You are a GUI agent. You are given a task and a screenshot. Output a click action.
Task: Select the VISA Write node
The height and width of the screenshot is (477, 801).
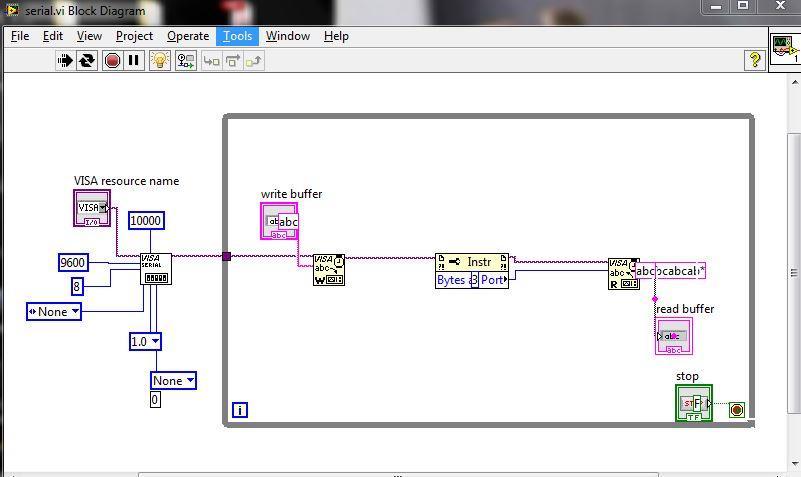tap(329, 270)
